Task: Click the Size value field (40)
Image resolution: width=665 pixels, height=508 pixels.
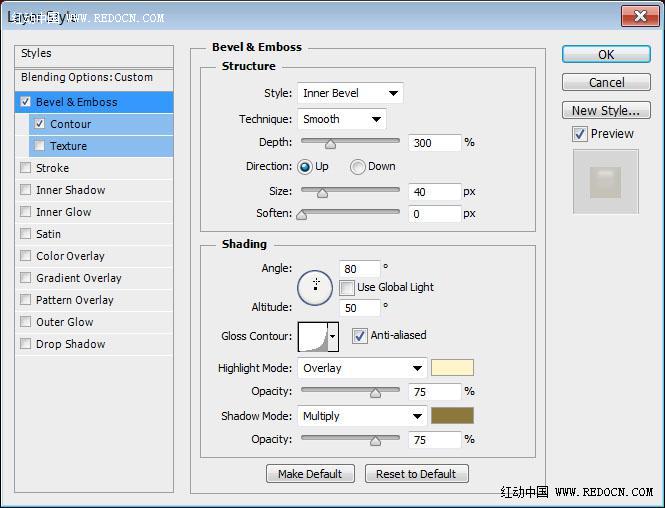Action: coord(434,192)
